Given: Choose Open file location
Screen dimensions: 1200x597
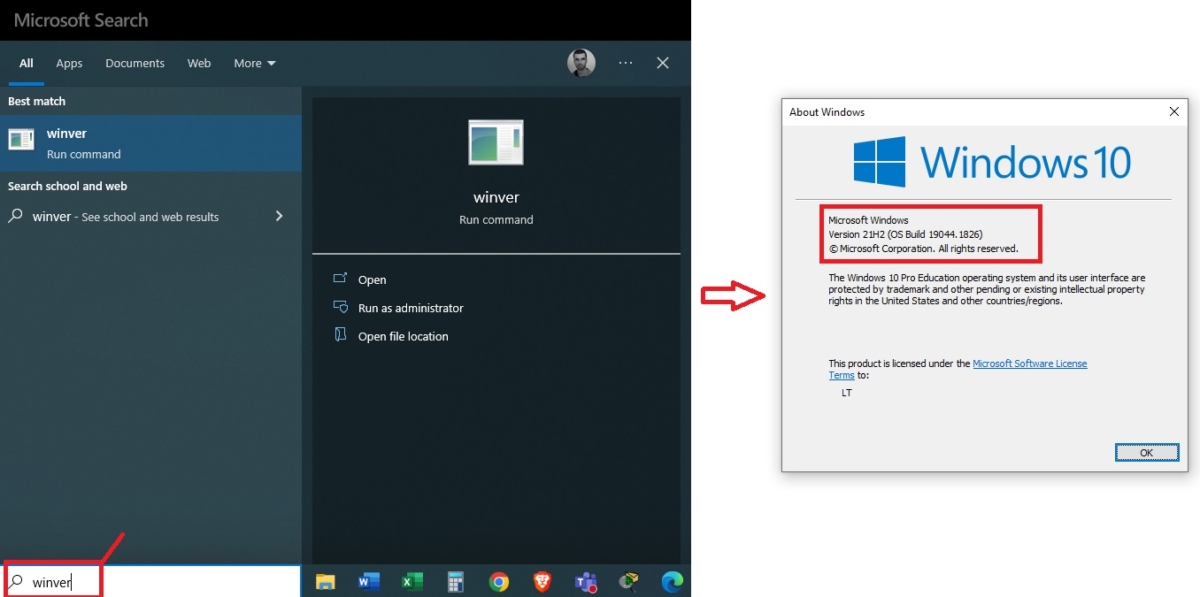Looking at the screenshot, I should (x=403, y=336).
